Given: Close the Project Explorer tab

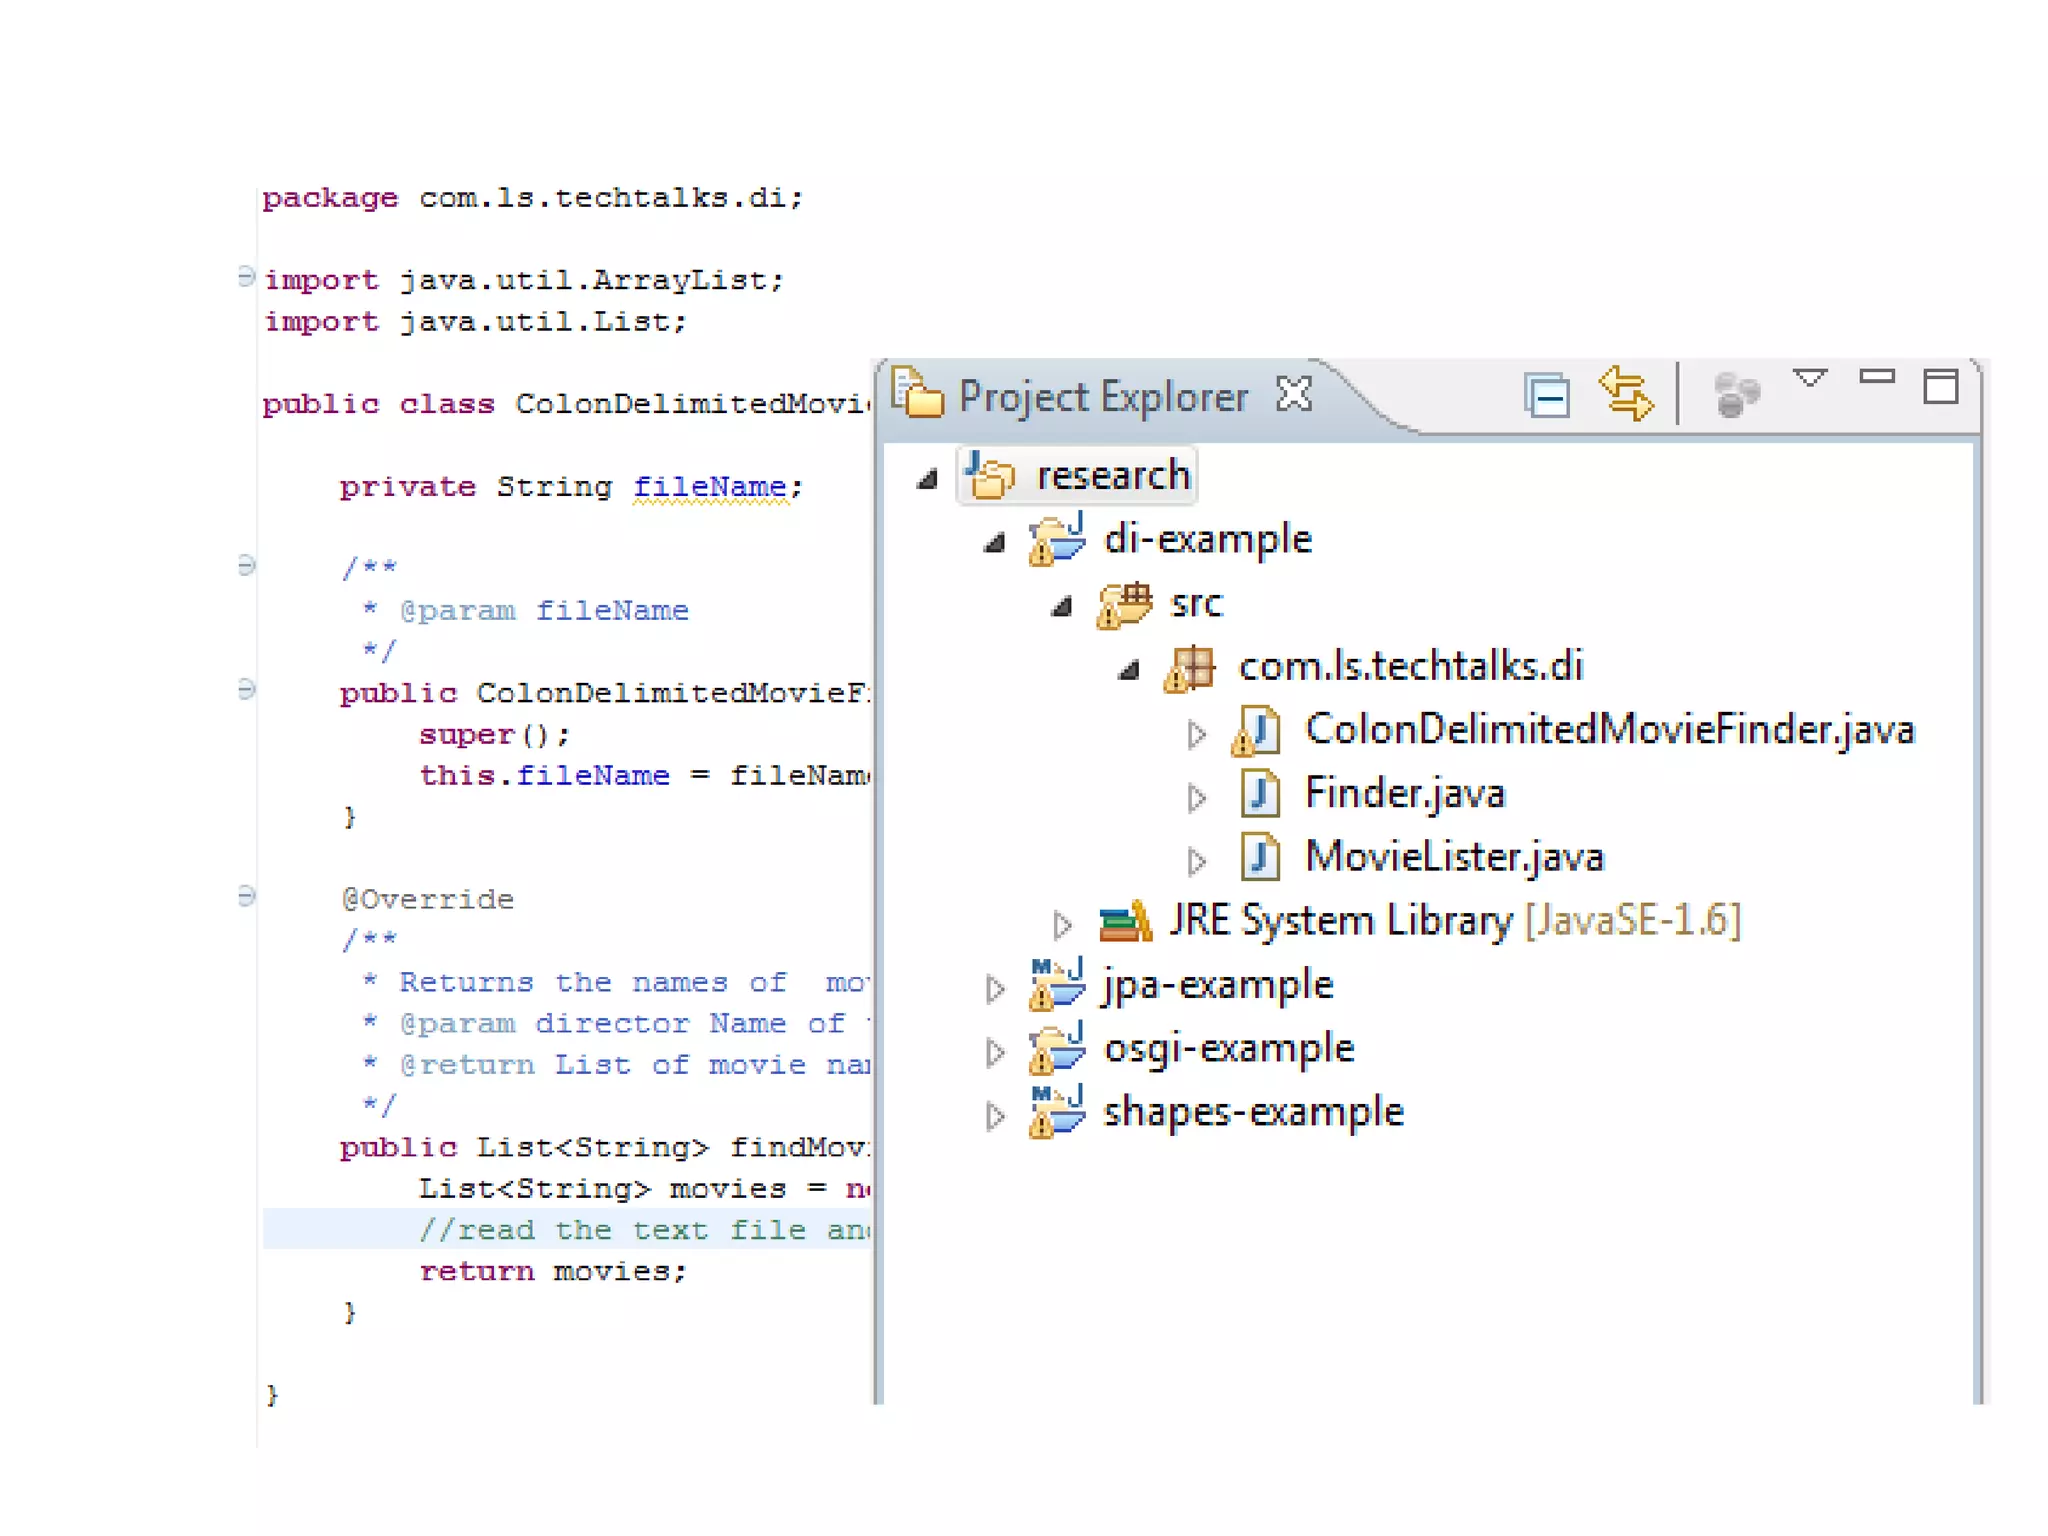Looking at the screenshot, I should click(1294, 395).
